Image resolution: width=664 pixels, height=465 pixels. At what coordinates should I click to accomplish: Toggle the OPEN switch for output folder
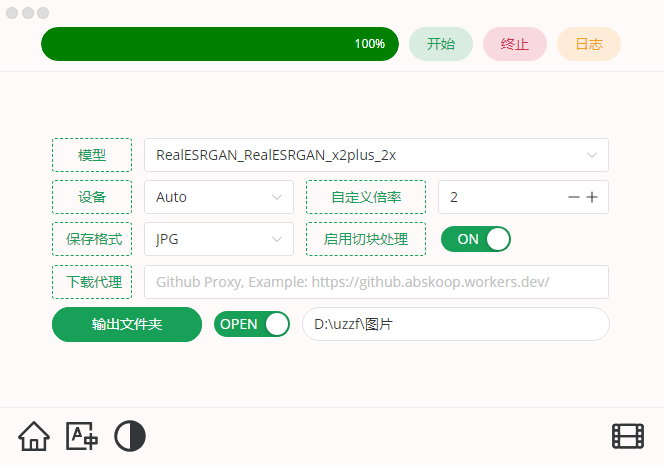[x=252, y=324]
